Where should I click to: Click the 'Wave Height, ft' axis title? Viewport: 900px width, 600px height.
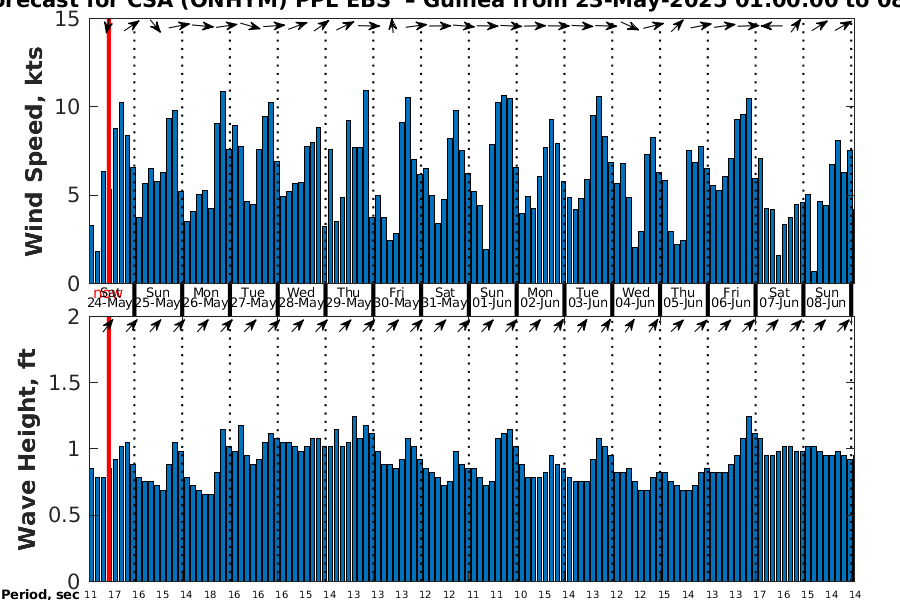(x=27, y=449)
